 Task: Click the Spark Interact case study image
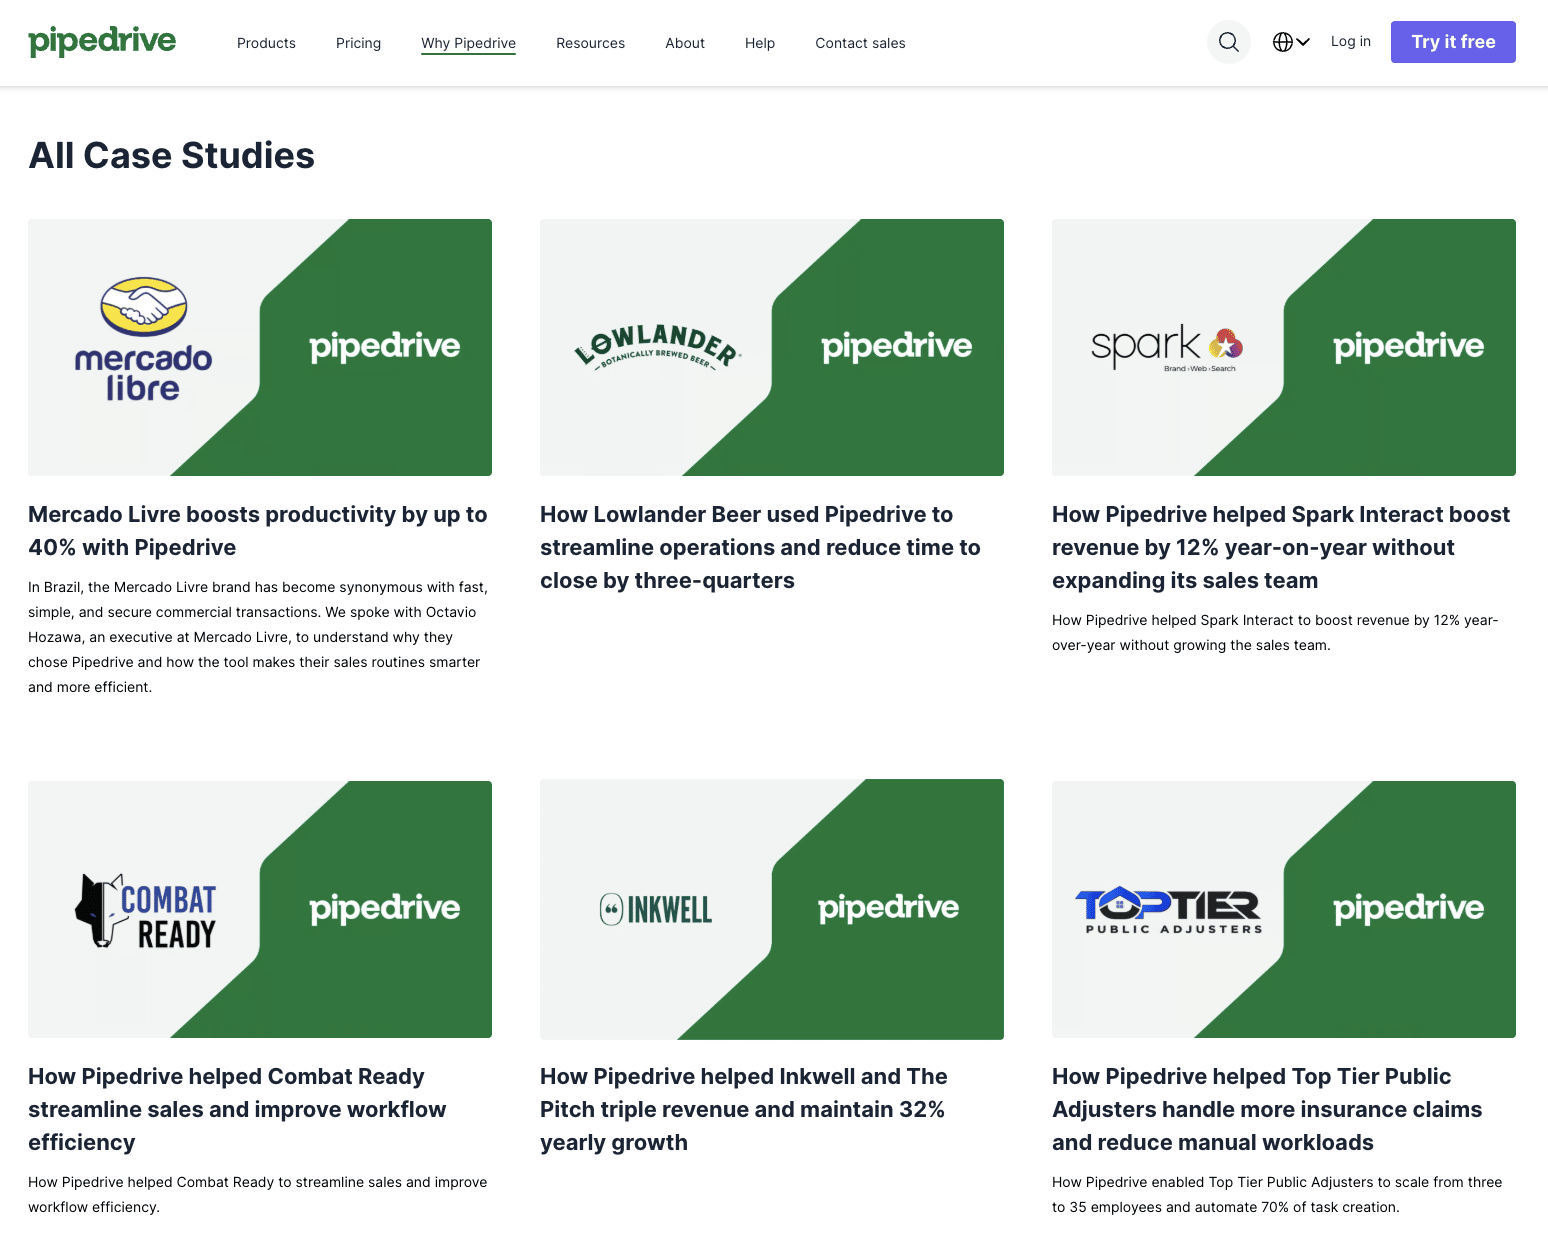point(1283,347)
